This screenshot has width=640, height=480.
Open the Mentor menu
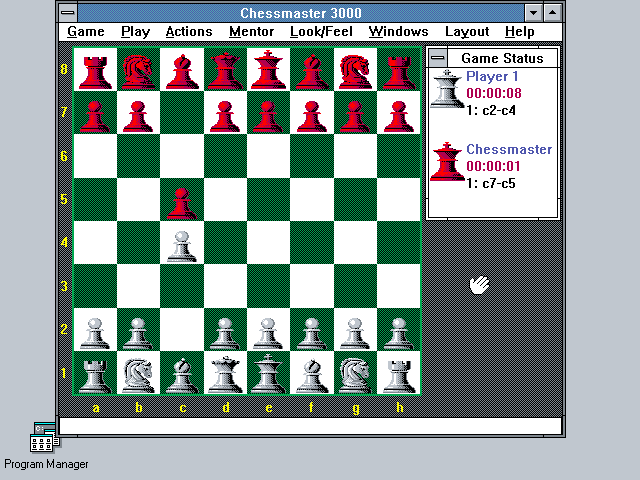(x=251, y=32)
